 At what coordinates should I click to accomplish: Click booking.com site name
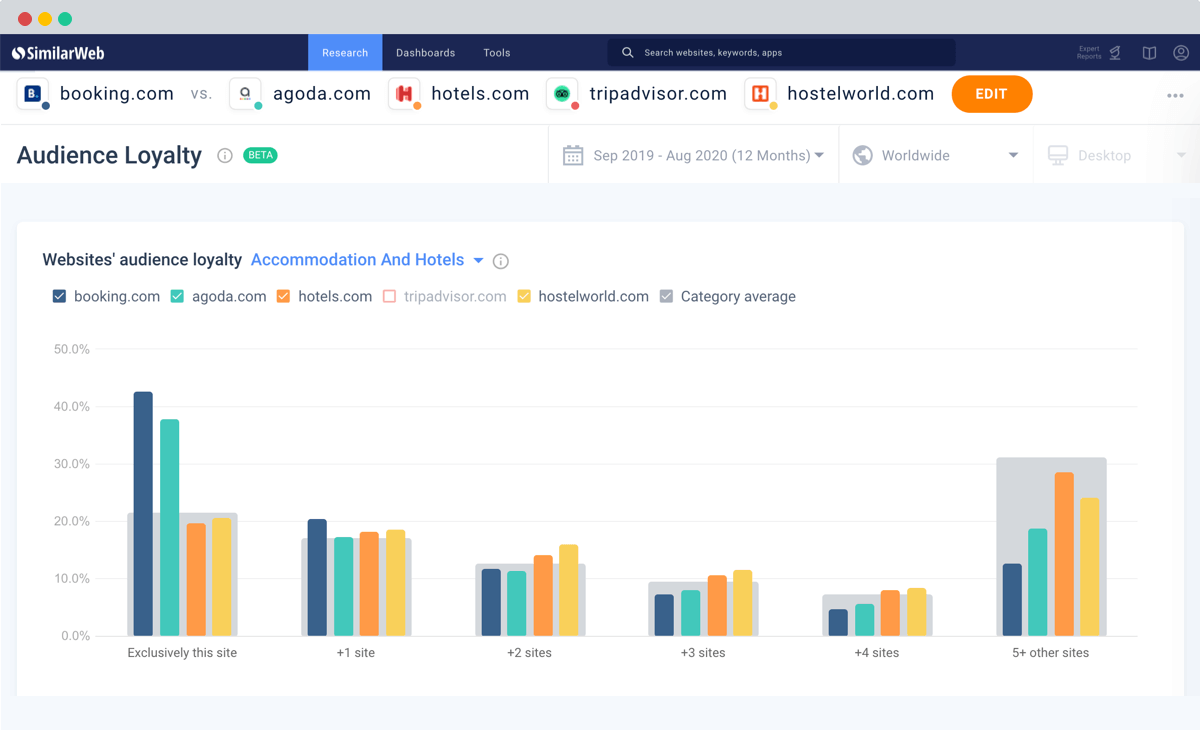tap(117, 94)
